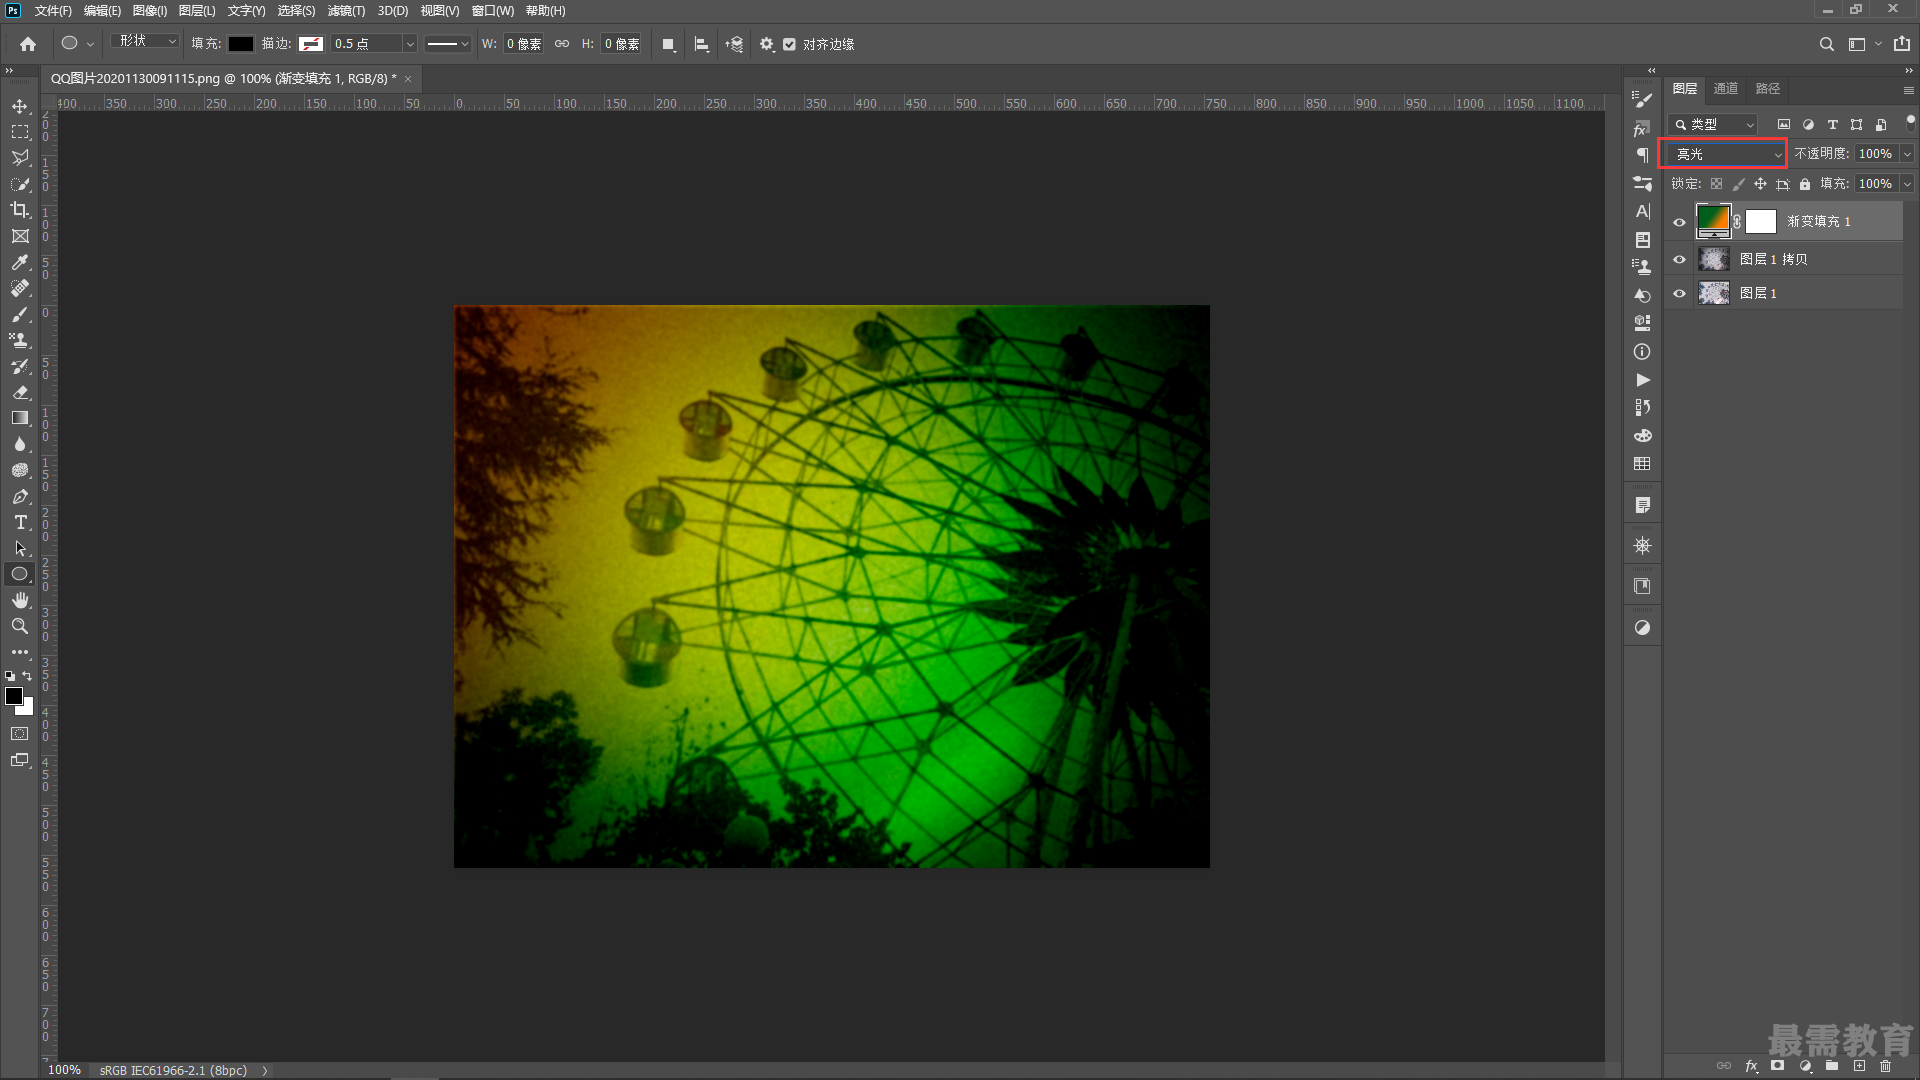The width and height of the screenshot is (1920, 1080).
Task: Open the 滤镜(T) menu
Action: pos(346,11)
